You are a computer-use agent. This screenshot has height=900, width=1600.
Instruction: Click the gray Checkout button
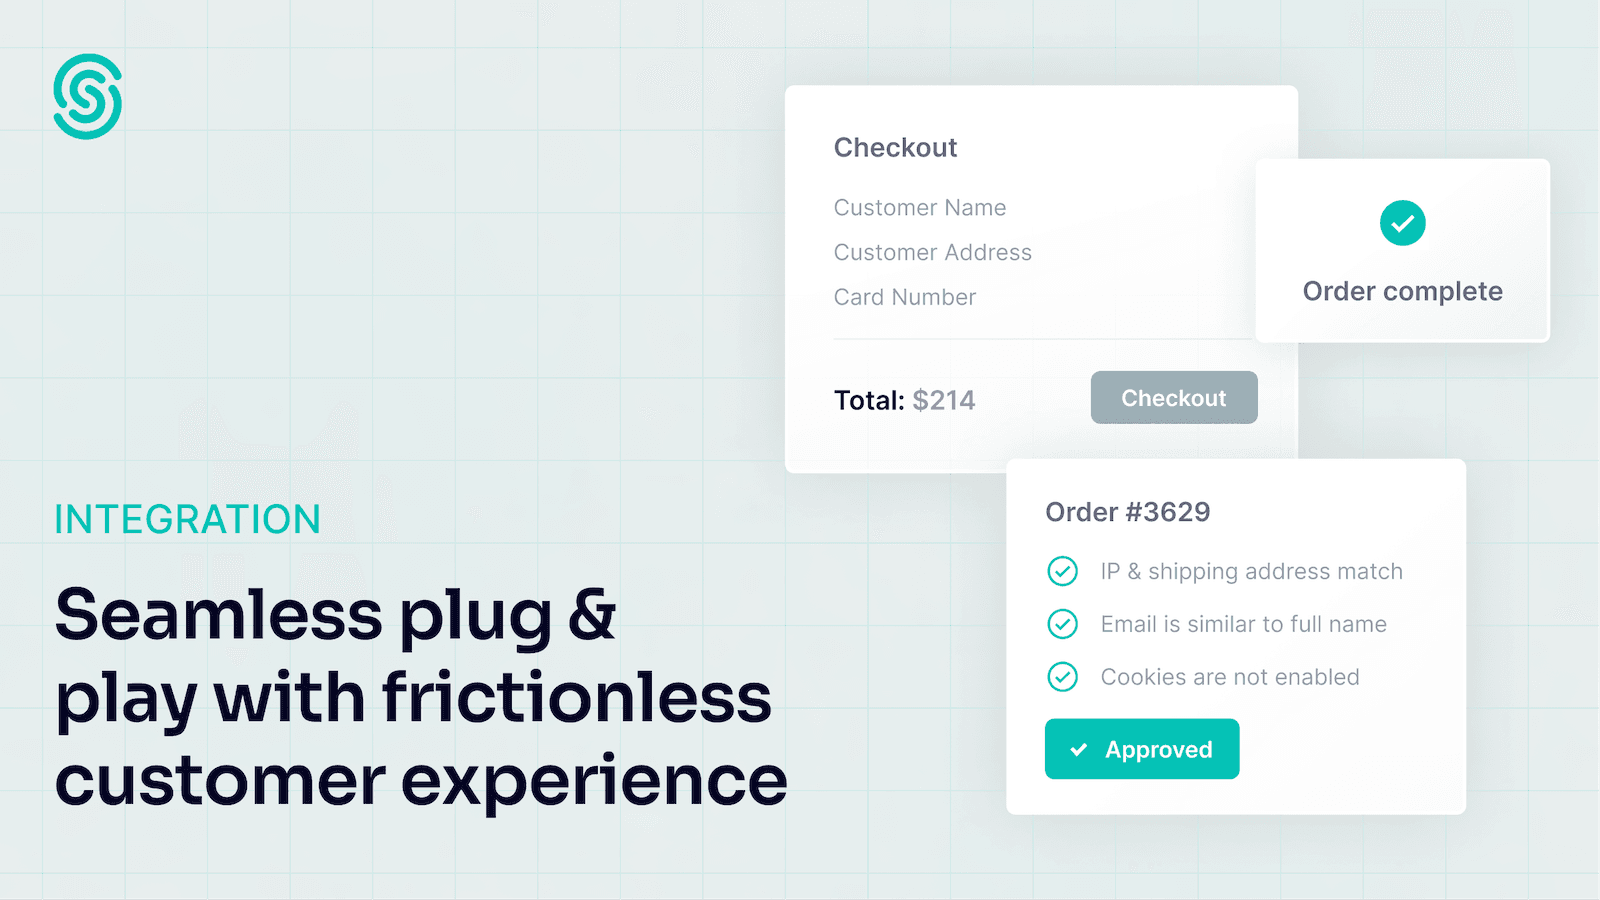(x=1174, y=397)
